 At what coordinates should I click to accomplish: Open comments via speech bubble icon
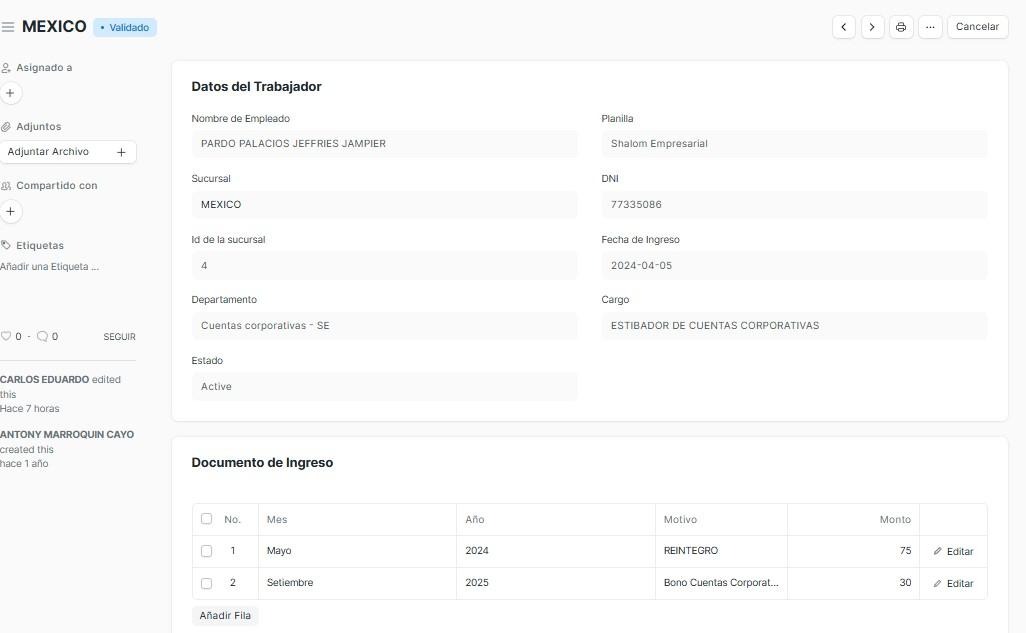pos(42,337)
